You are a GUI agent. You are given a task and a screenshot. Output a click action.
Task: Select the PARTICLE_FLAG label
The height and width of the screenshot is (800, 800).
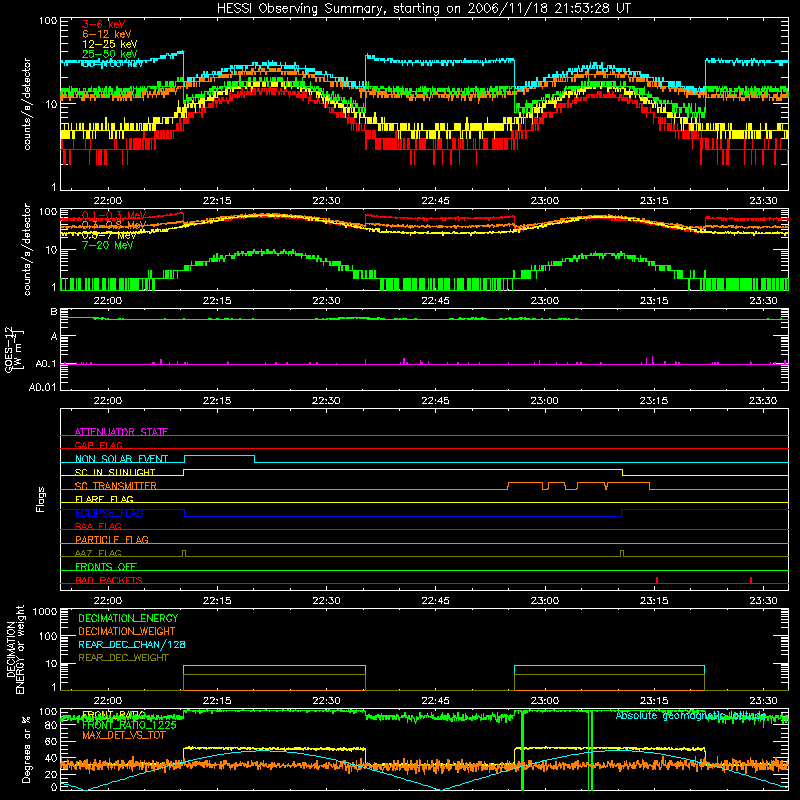coord(112,540)
